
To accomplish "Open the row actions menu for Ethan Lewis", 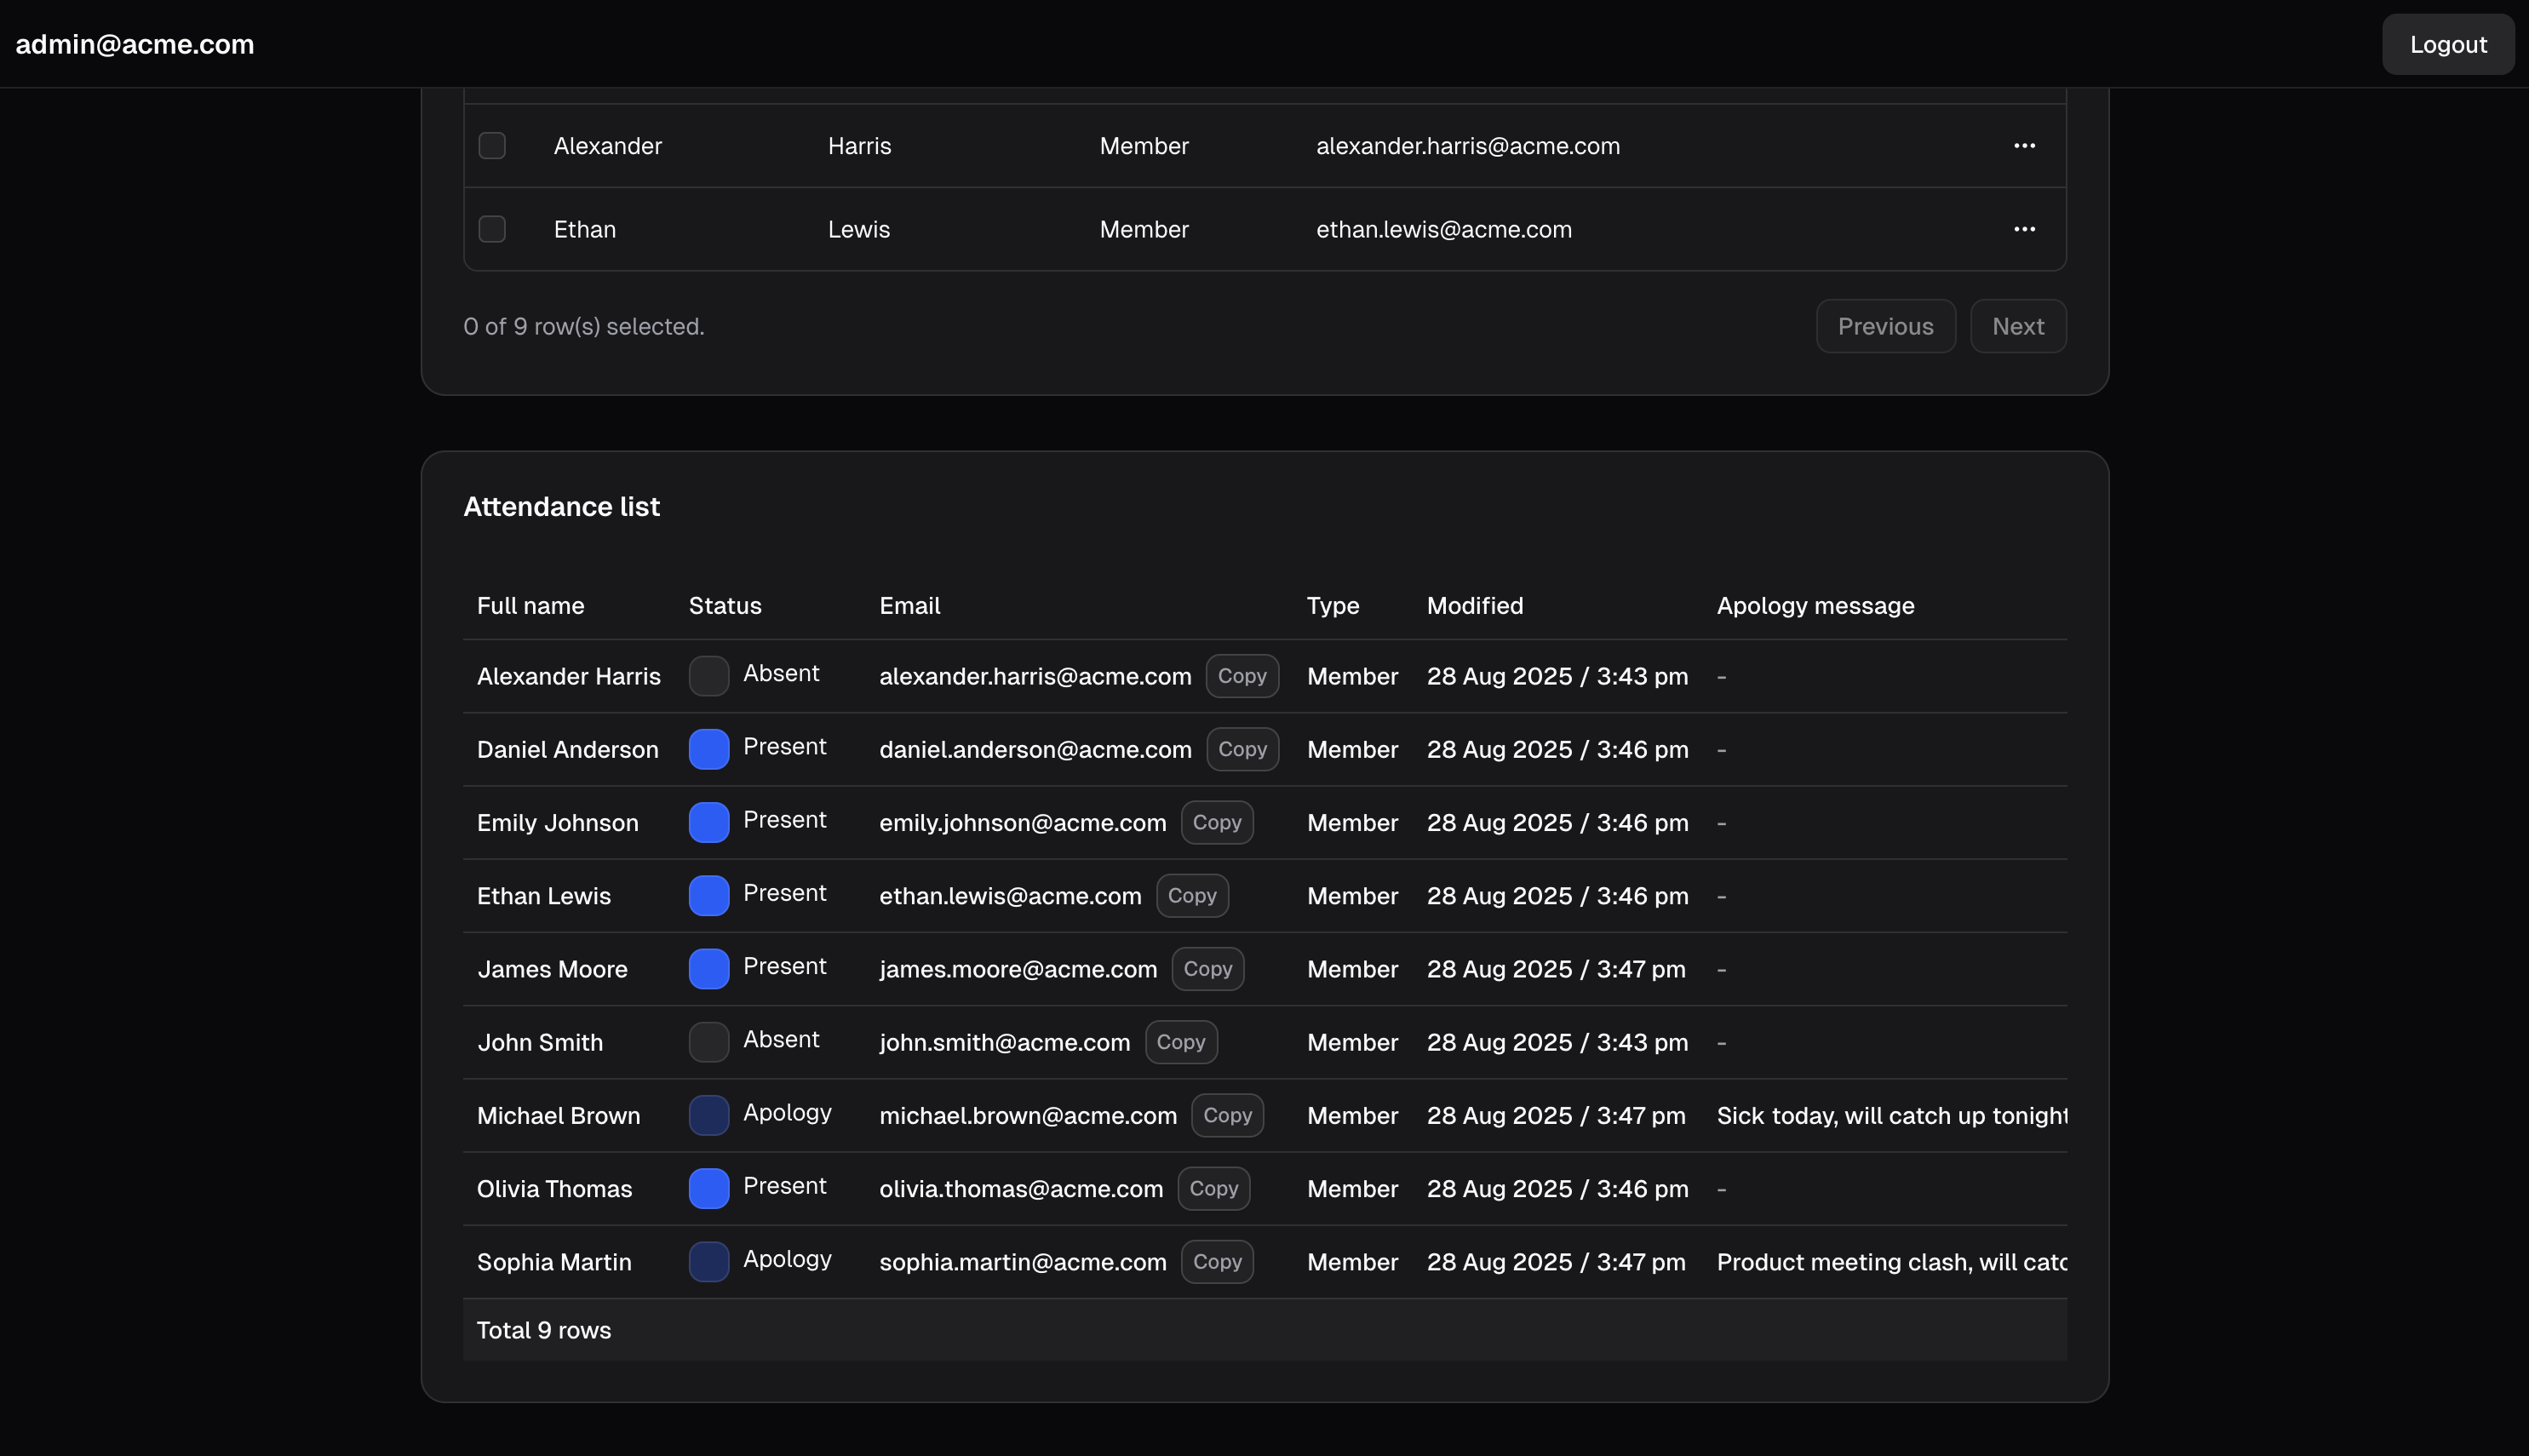I will click(2024, 229).
